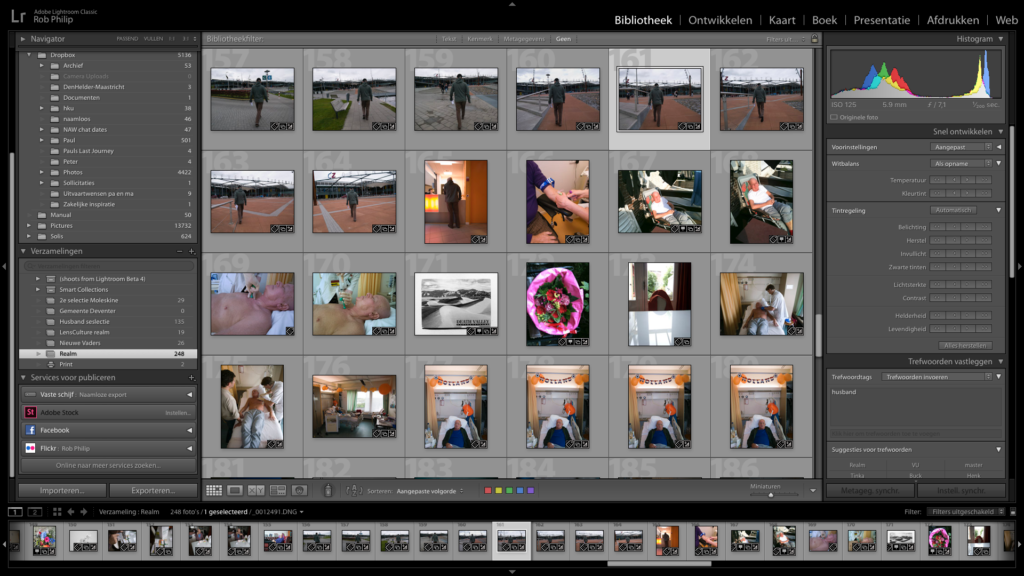Open Compare view (XY) in toolbar

[x=256, y=490]
